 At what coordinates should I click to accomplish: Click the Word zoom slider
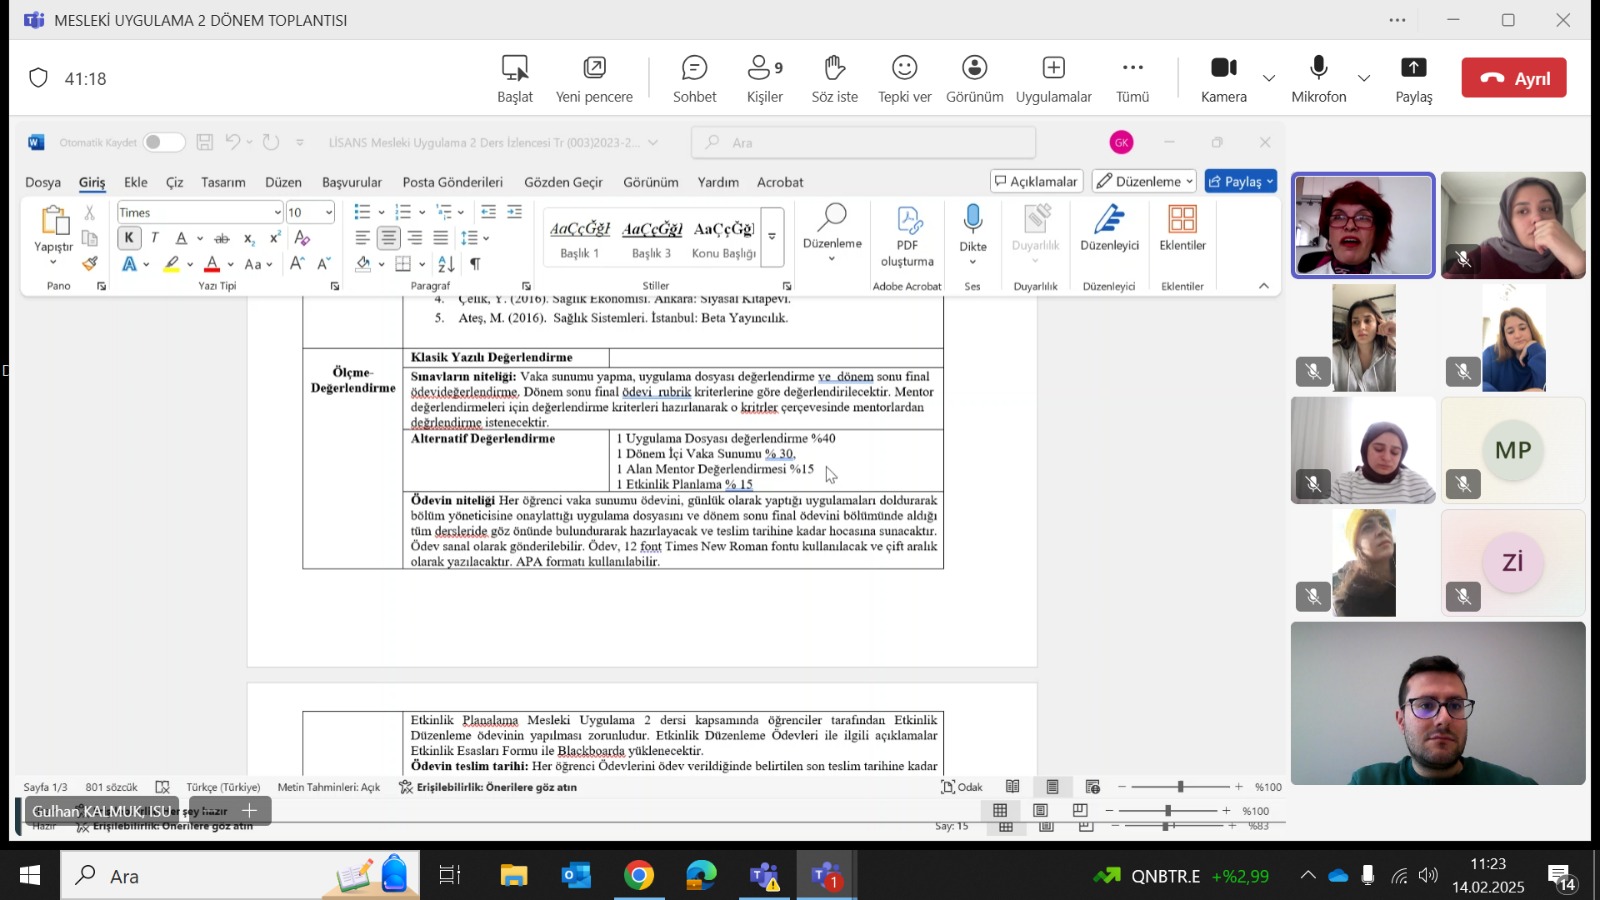point(1180,787)
